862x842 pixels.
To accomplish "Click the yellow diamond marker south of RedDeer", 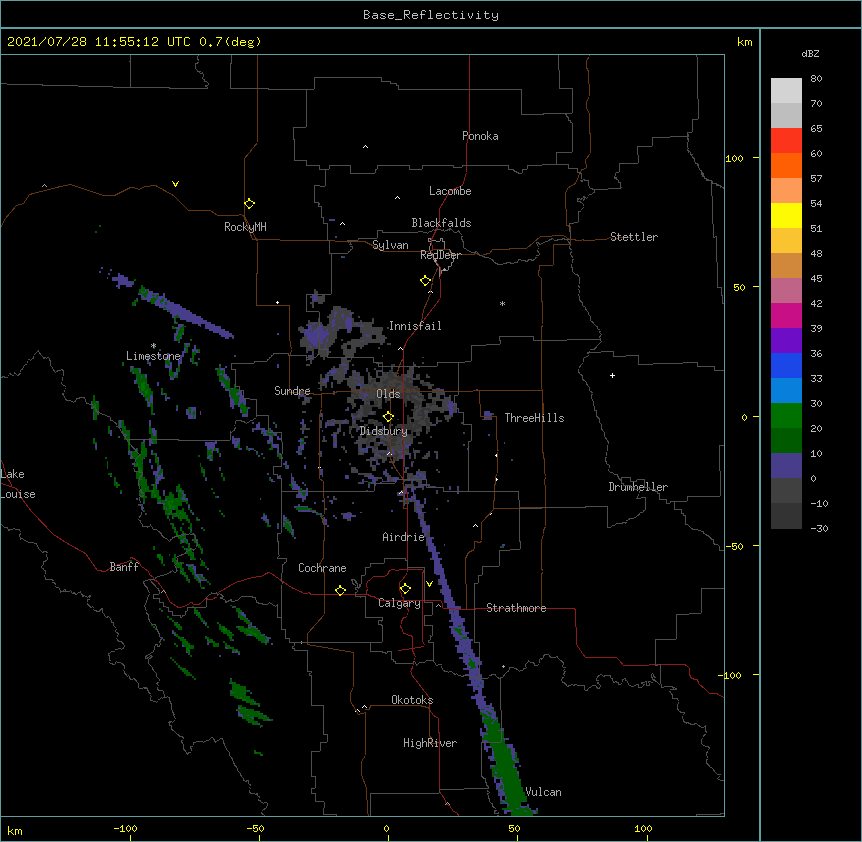I will (425, 281).
